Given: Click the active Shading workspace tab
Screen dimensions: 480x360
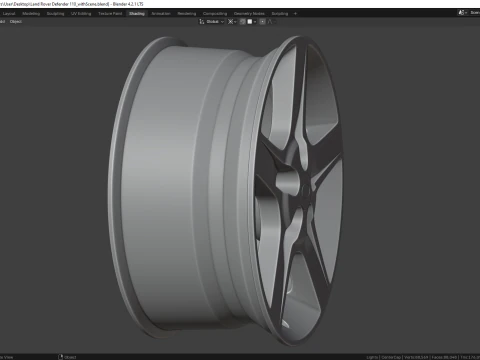Looking at the screenshot, I should click(x=137, y=14).
